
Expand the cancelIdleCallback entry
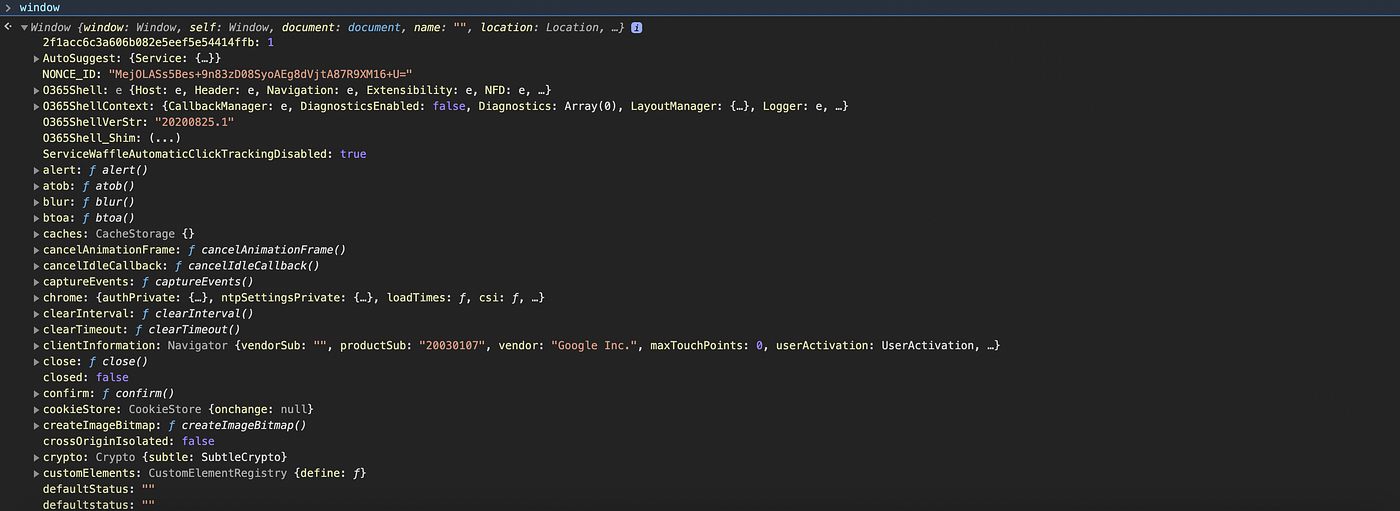36,266
